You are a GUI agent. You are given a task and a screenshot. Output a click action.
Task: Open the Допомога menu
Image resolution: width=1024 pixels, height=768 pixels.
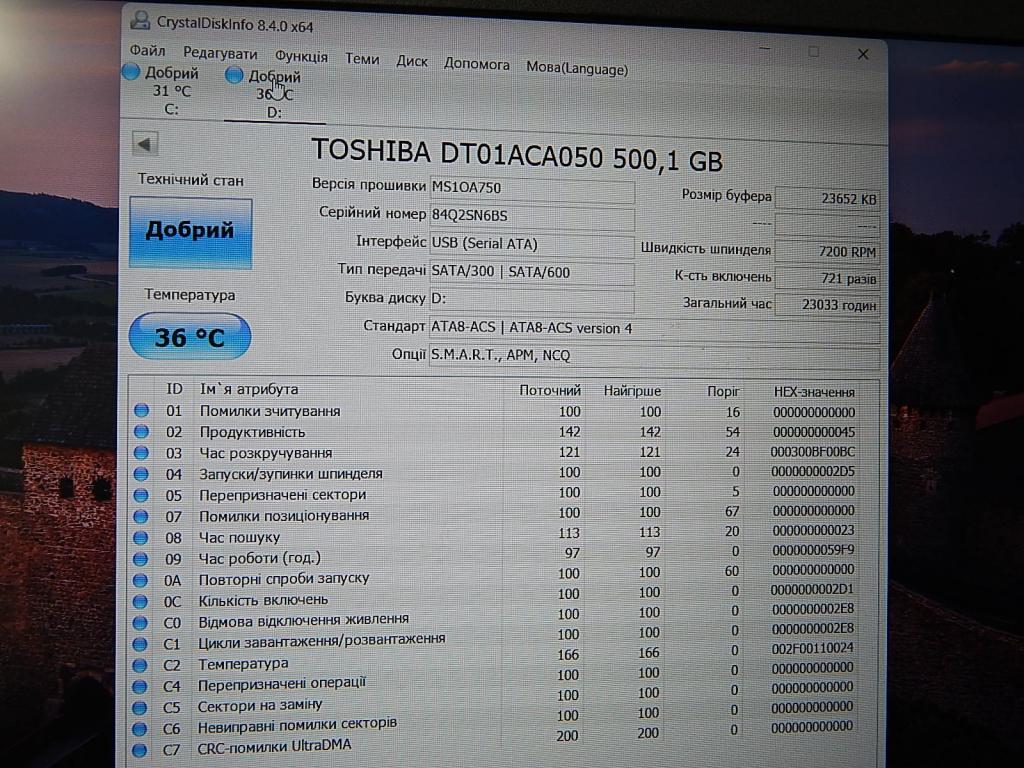click(x=476, y=64)
